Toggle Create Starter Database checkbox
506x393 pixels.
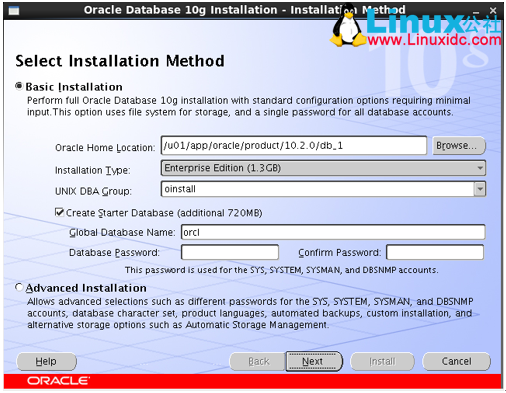pyautogui.click(x=59, y=212)
